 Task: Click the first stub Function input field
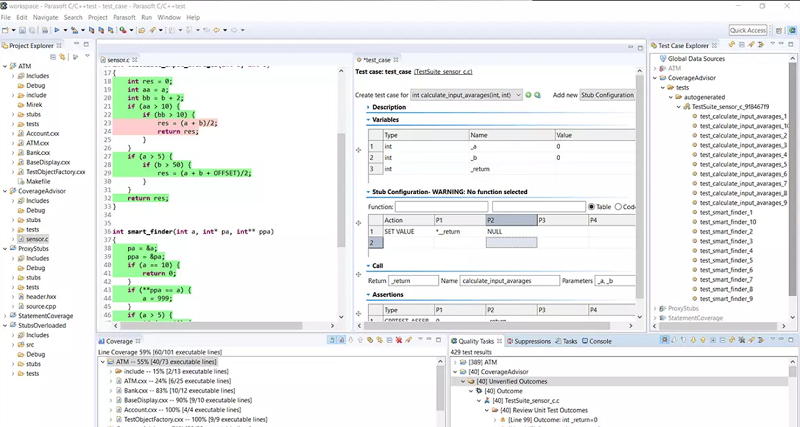[x=441, y=207]
